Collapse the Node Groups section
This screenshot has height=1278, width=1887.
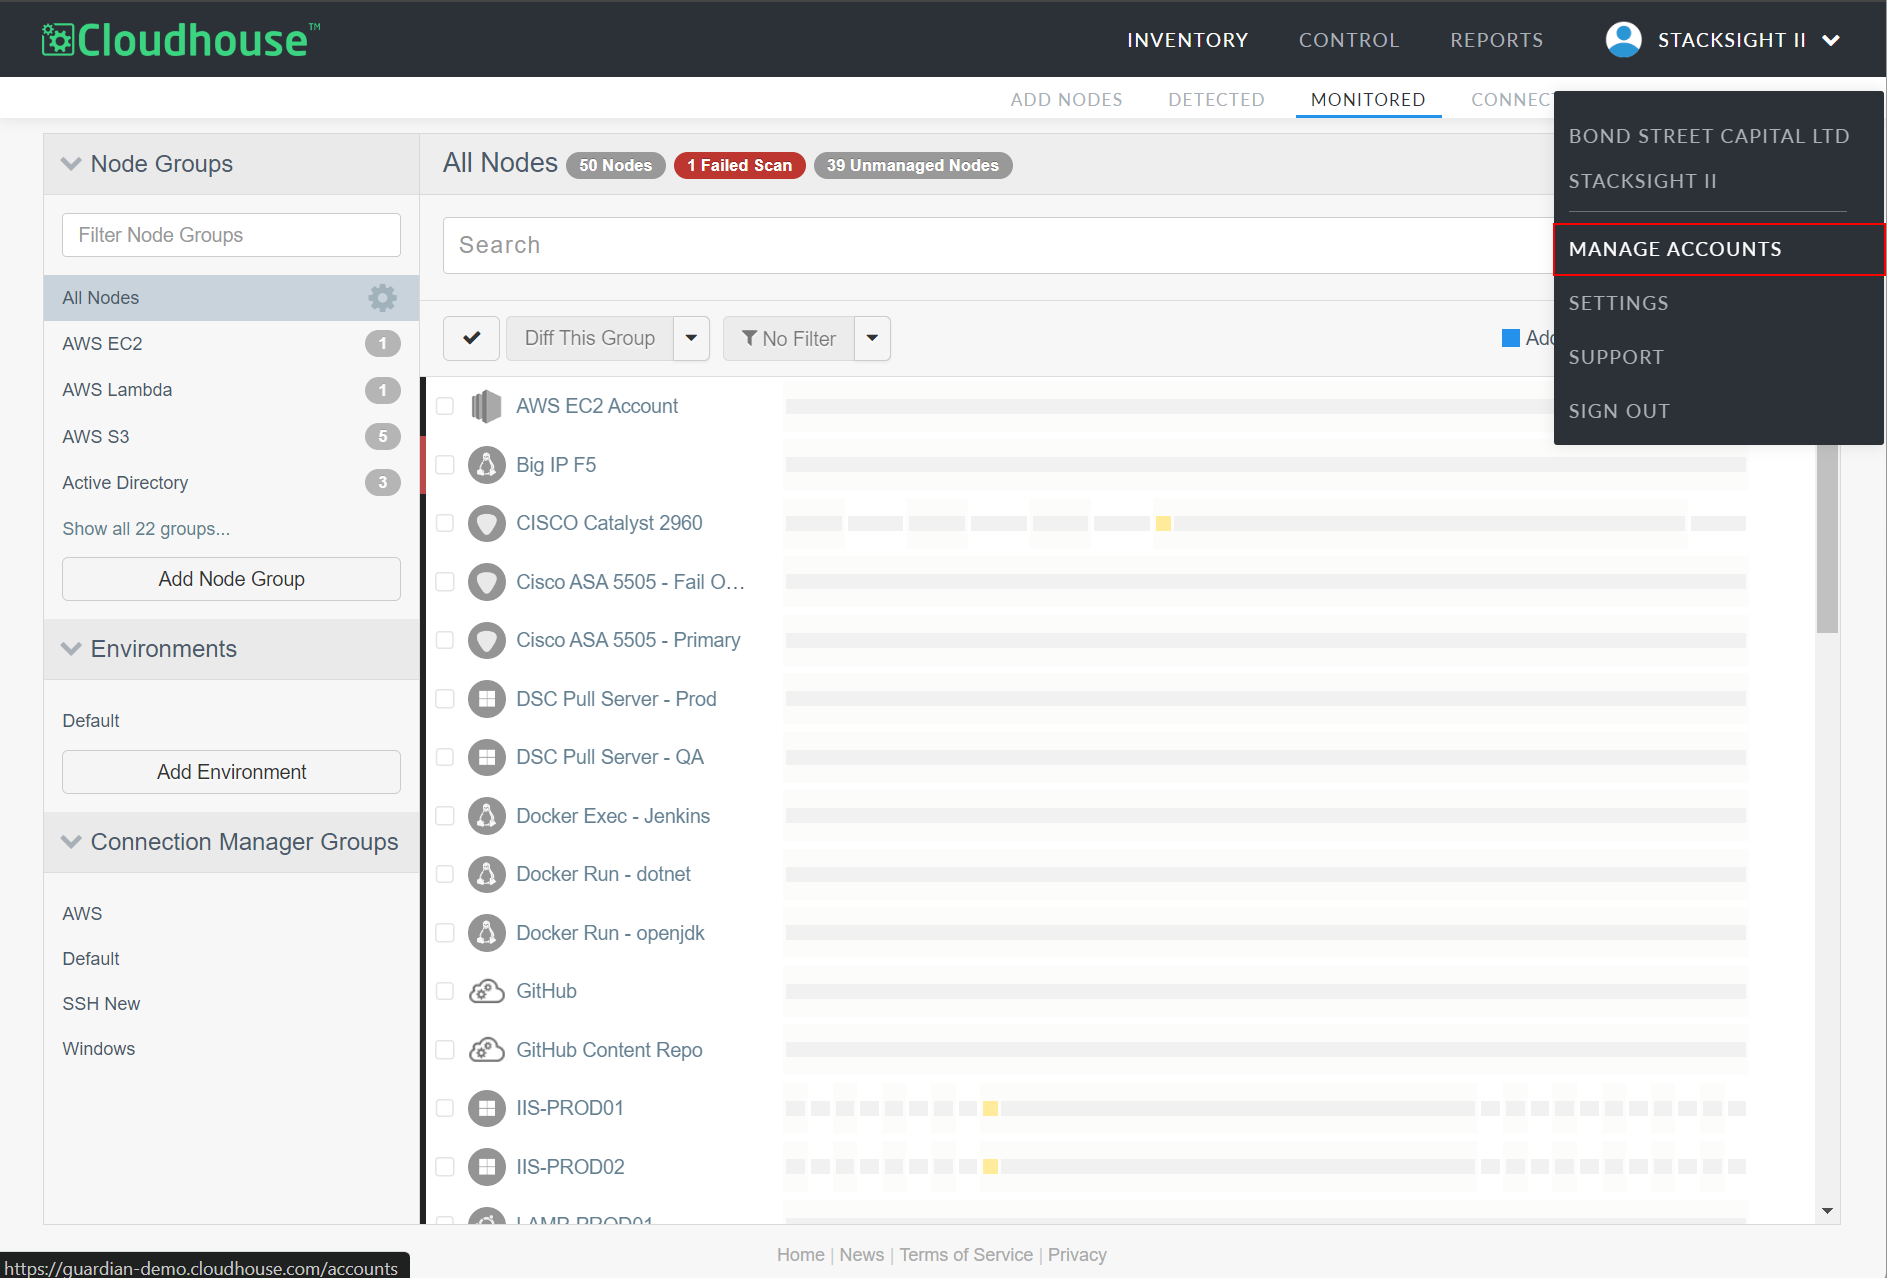(71, 164)
